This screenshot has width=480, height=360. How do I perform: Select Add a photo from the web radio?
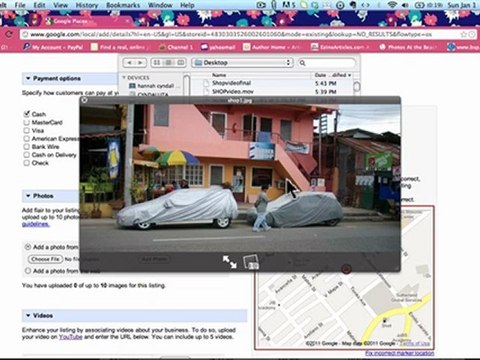point(28,271)
